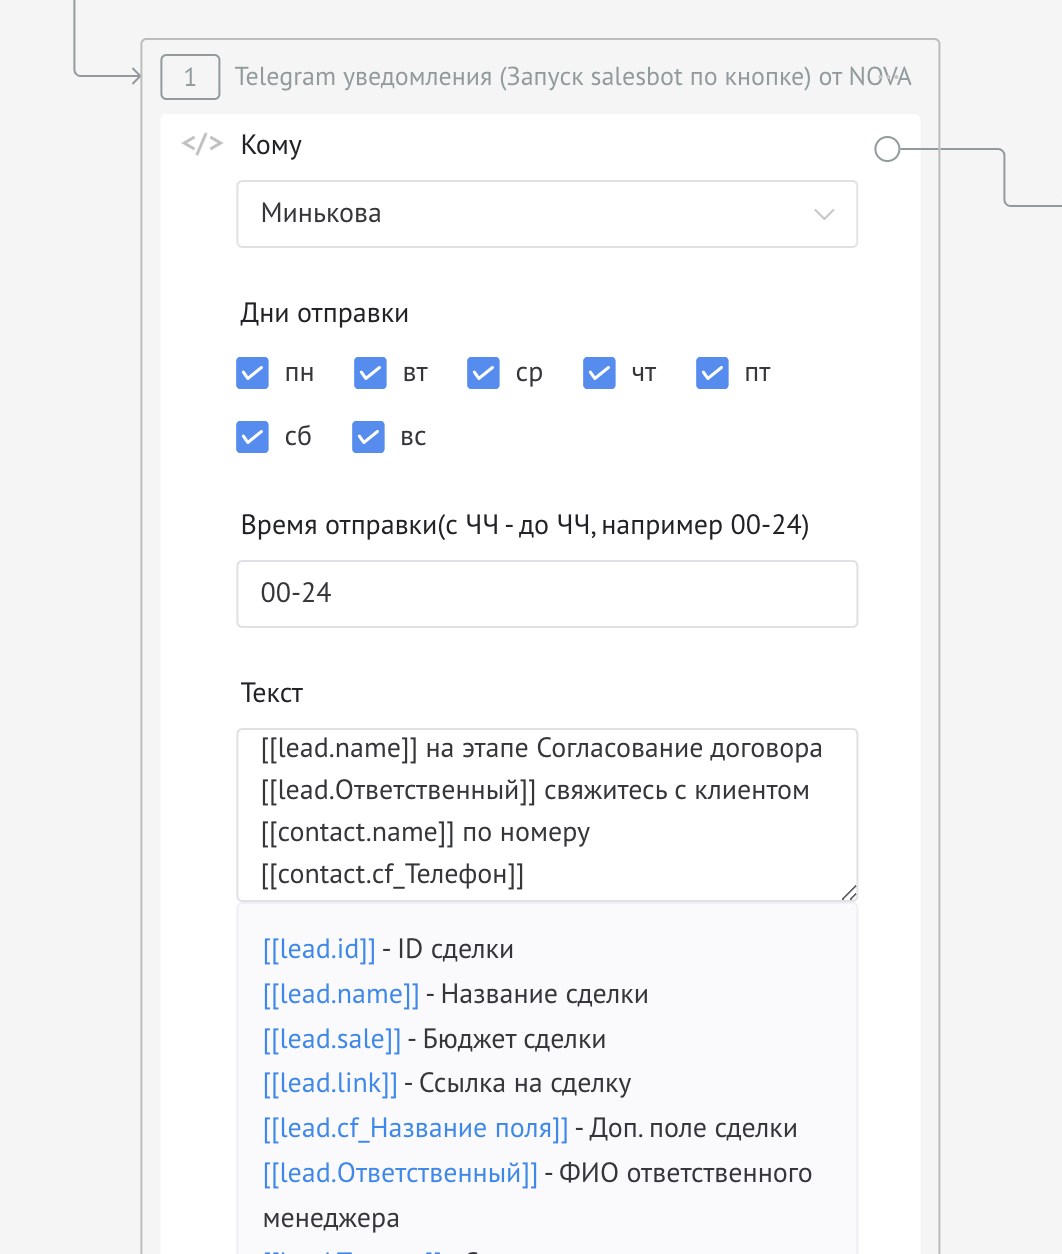Uncheck the чт day checkbox
The height and width of the screenshot is (1254, 1062).
pyautogui.click(x=600, y=373)
